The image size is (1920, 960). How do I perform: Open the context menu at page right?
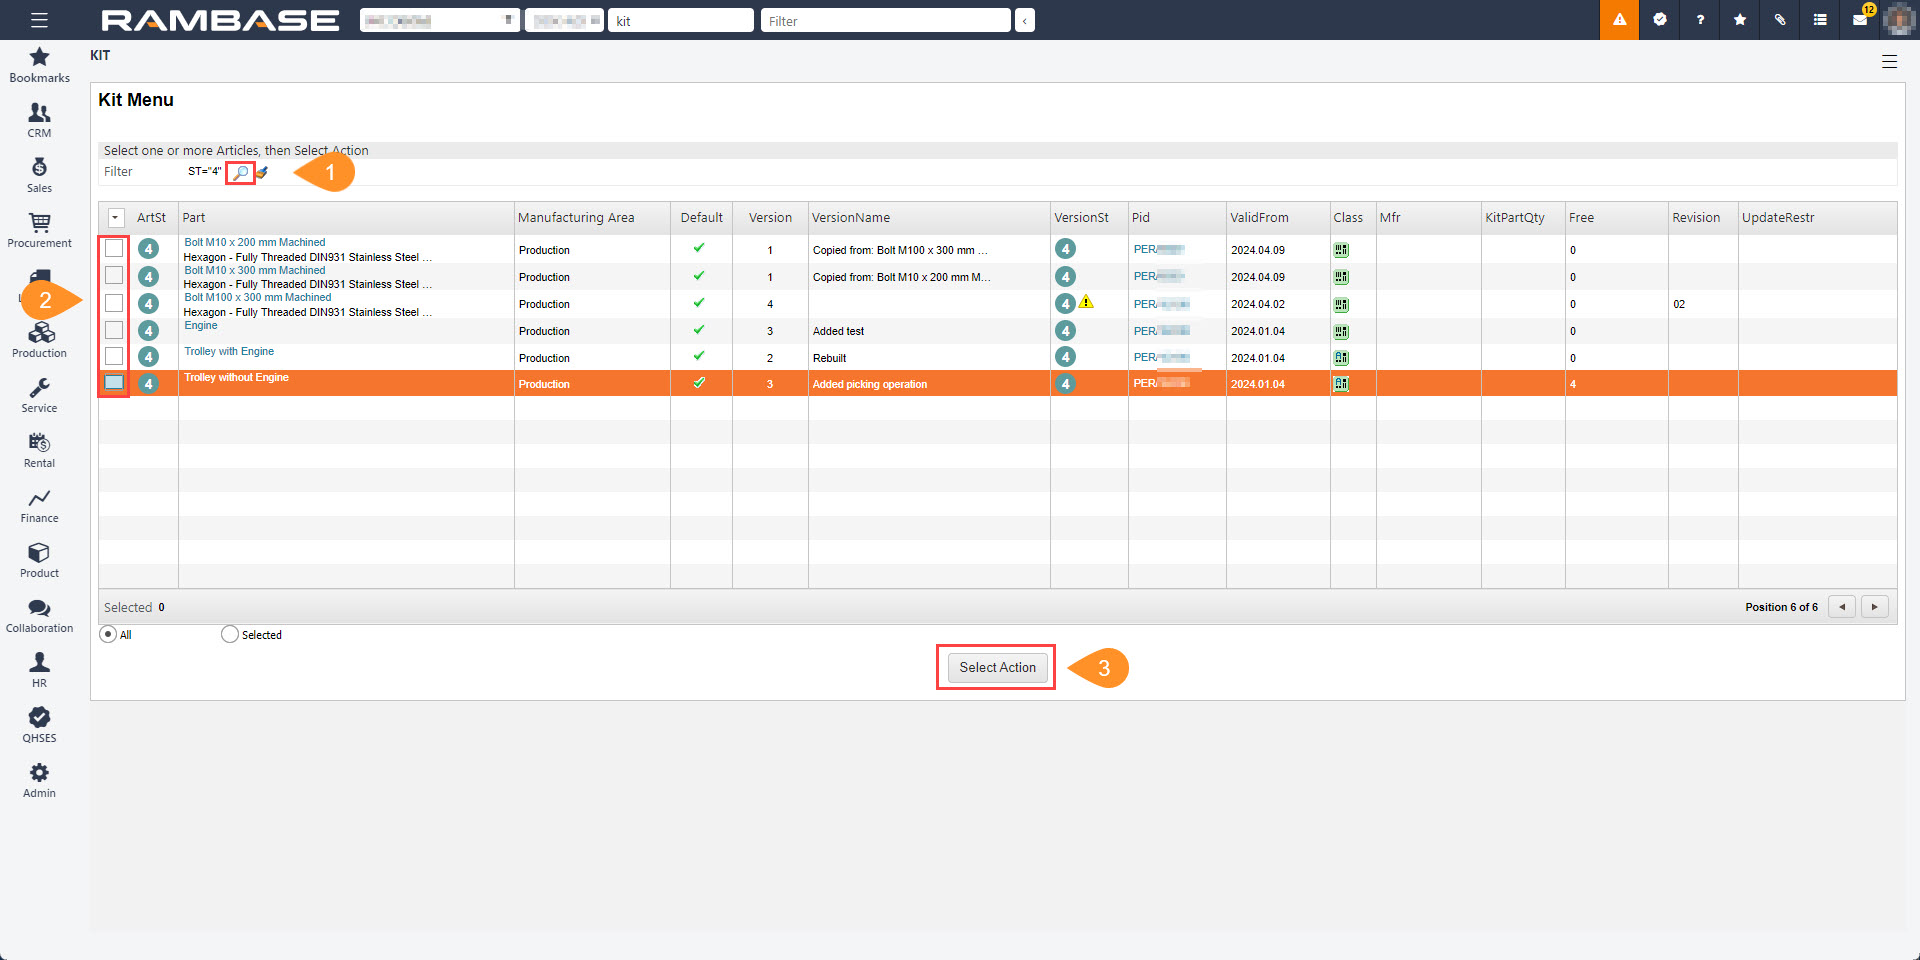click(1889, 62)
